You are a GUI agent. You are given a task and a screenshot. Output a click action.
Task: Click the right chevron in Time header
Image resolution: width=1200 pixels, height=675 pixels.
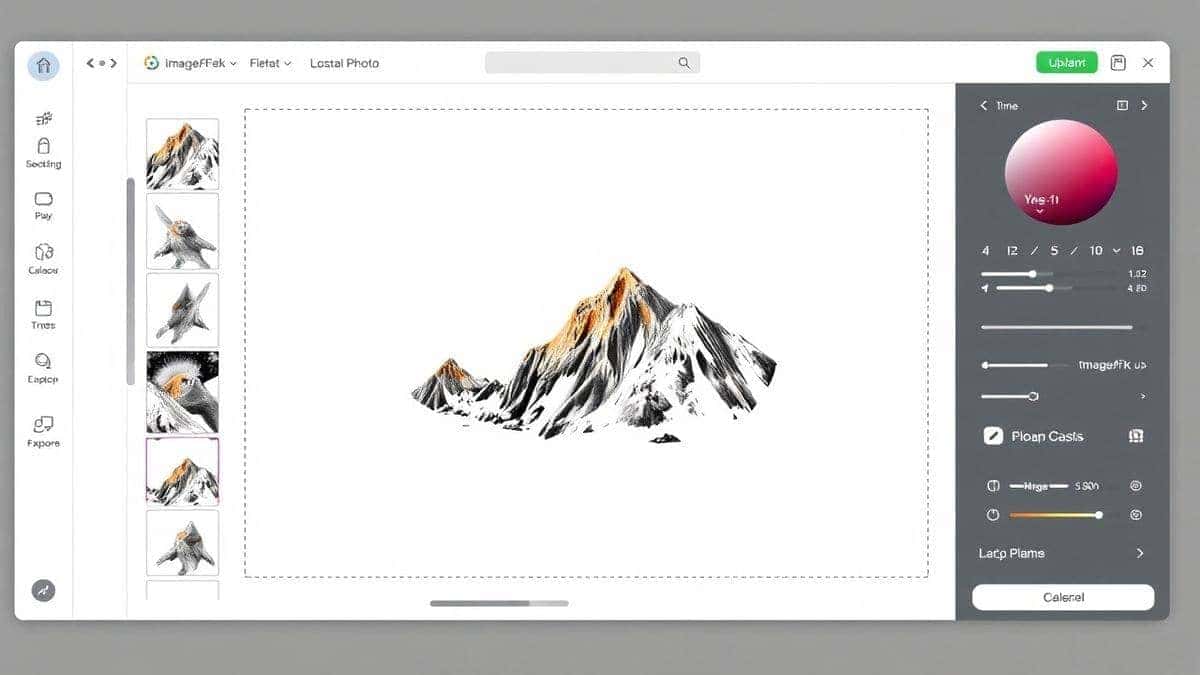(x=1144, y=105)
